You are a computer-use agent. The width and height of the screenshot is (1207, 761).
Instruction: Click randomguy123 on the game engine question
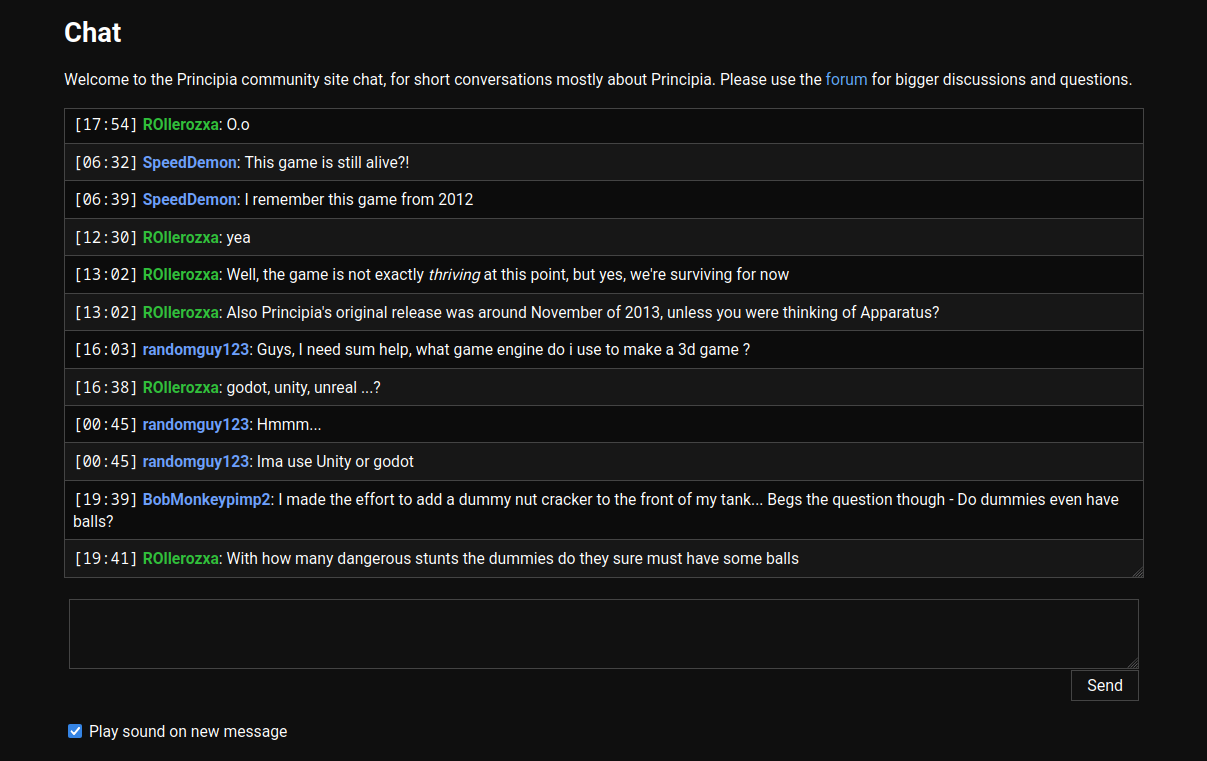(x=196, y=349)
